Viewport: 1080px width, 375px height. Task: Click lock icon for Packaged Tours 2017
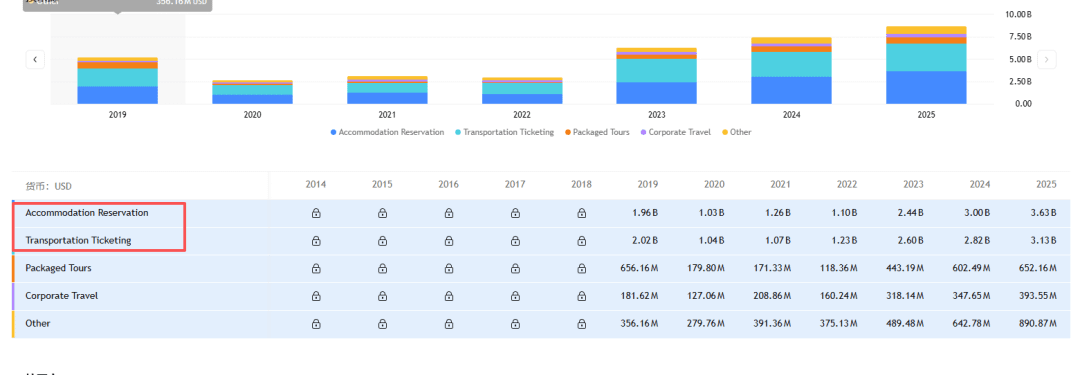515,269
